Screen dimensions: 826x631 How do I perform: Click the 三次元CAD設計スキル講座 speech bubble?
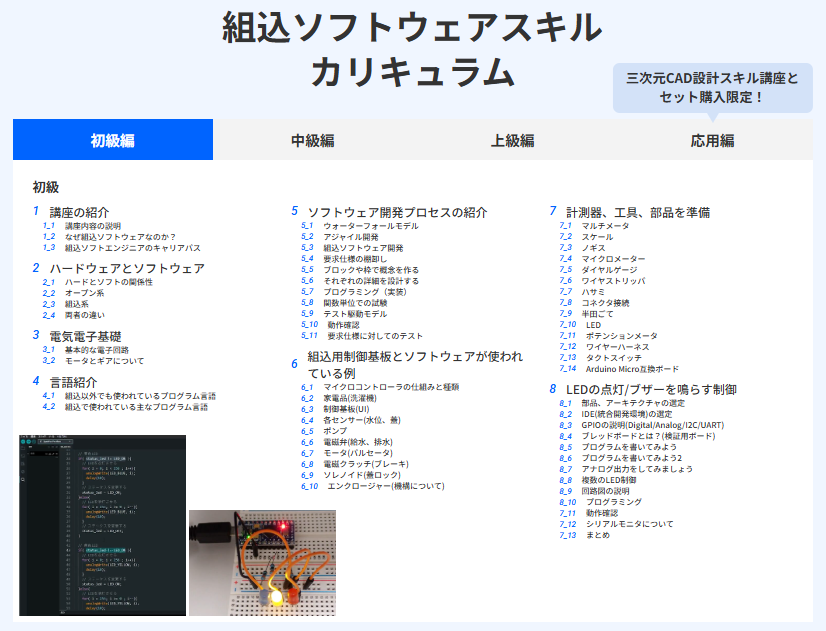tap(711, 87)
